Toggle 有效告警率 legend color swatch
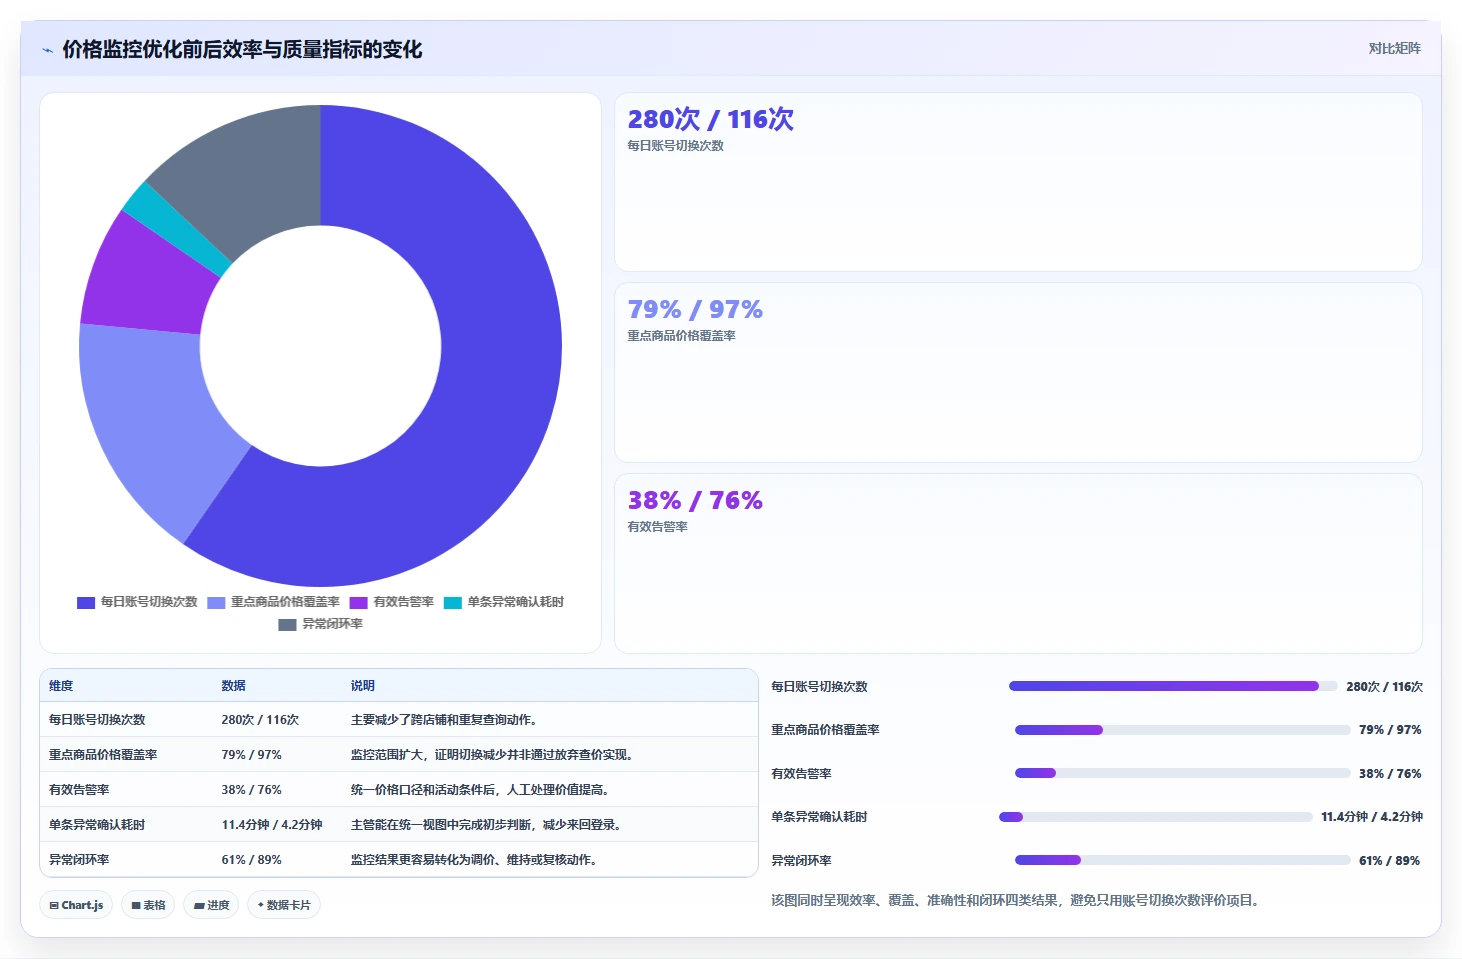This screenshot has width=1462, height=959. [x=359, y=602]
